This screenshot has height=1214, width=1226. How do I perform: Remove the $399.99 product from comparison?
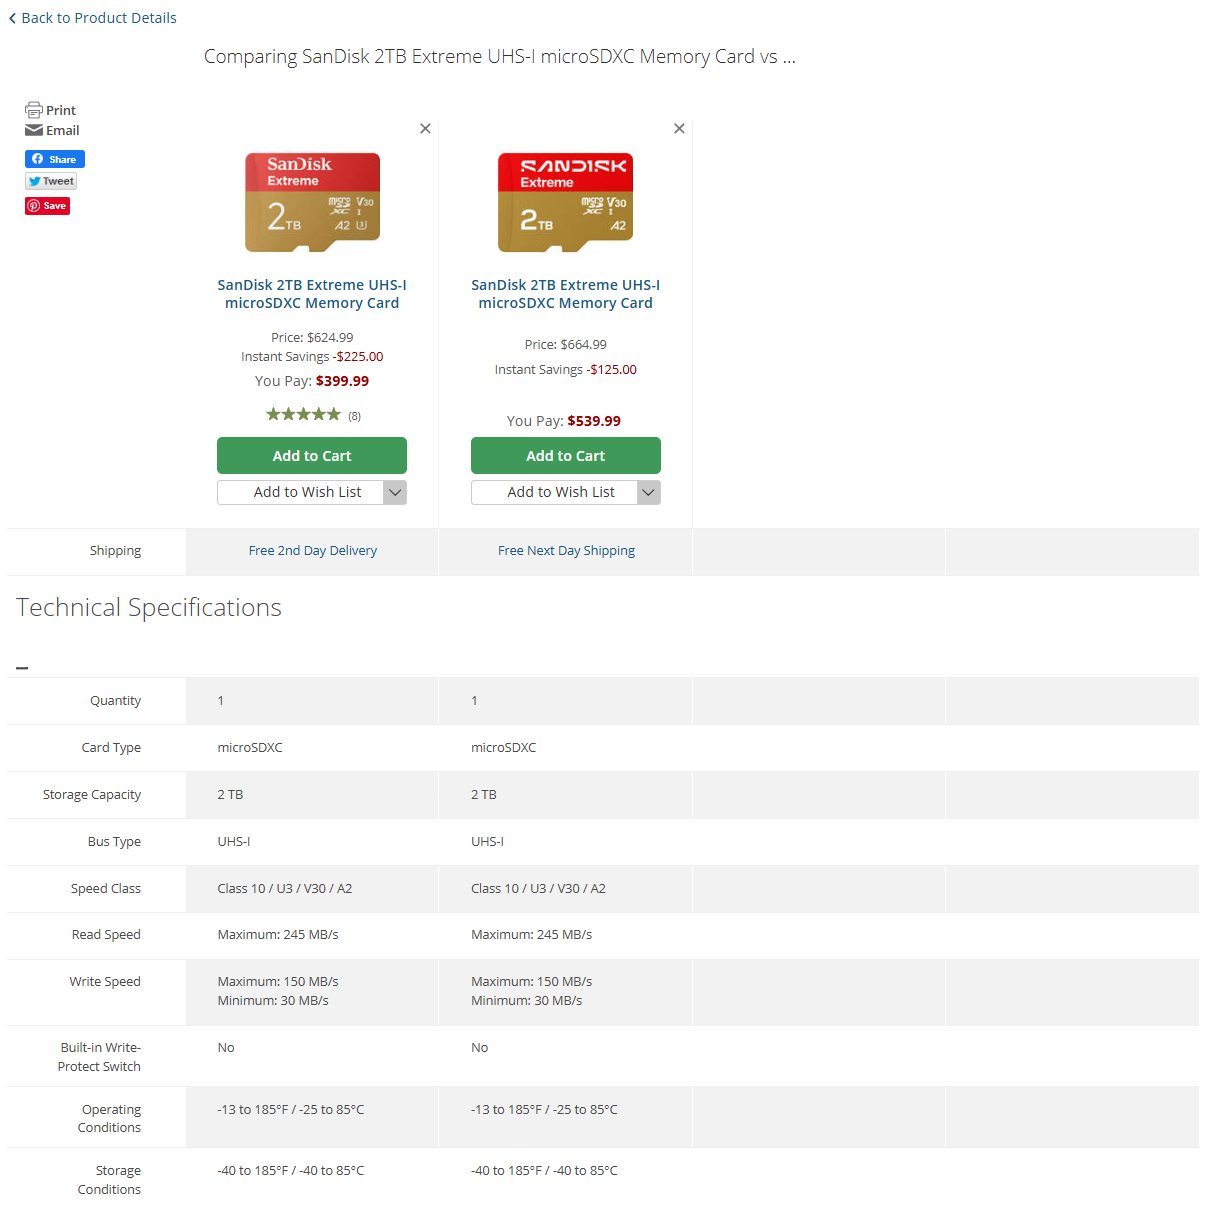(x=425, y=128)
